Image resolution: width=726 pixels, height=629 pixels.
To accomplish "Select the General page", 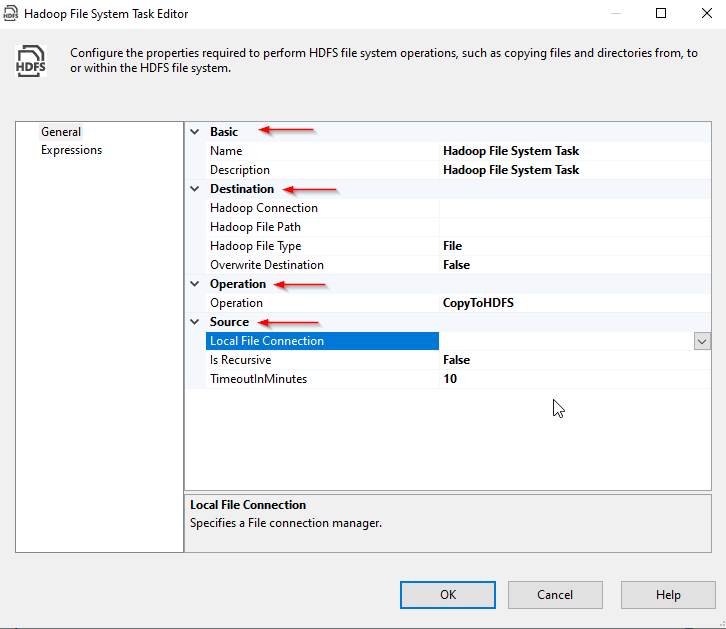I will point(61,132).
